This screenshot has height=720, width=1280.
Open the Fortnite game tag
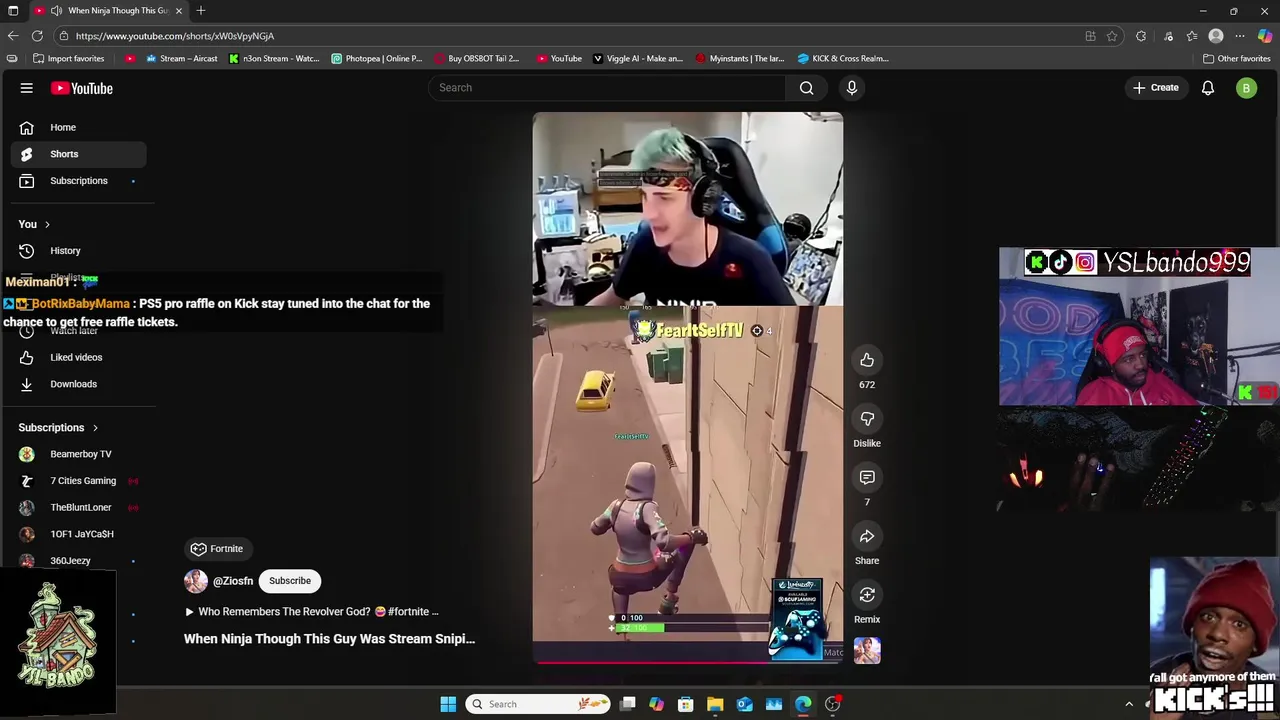pos(217,549)
